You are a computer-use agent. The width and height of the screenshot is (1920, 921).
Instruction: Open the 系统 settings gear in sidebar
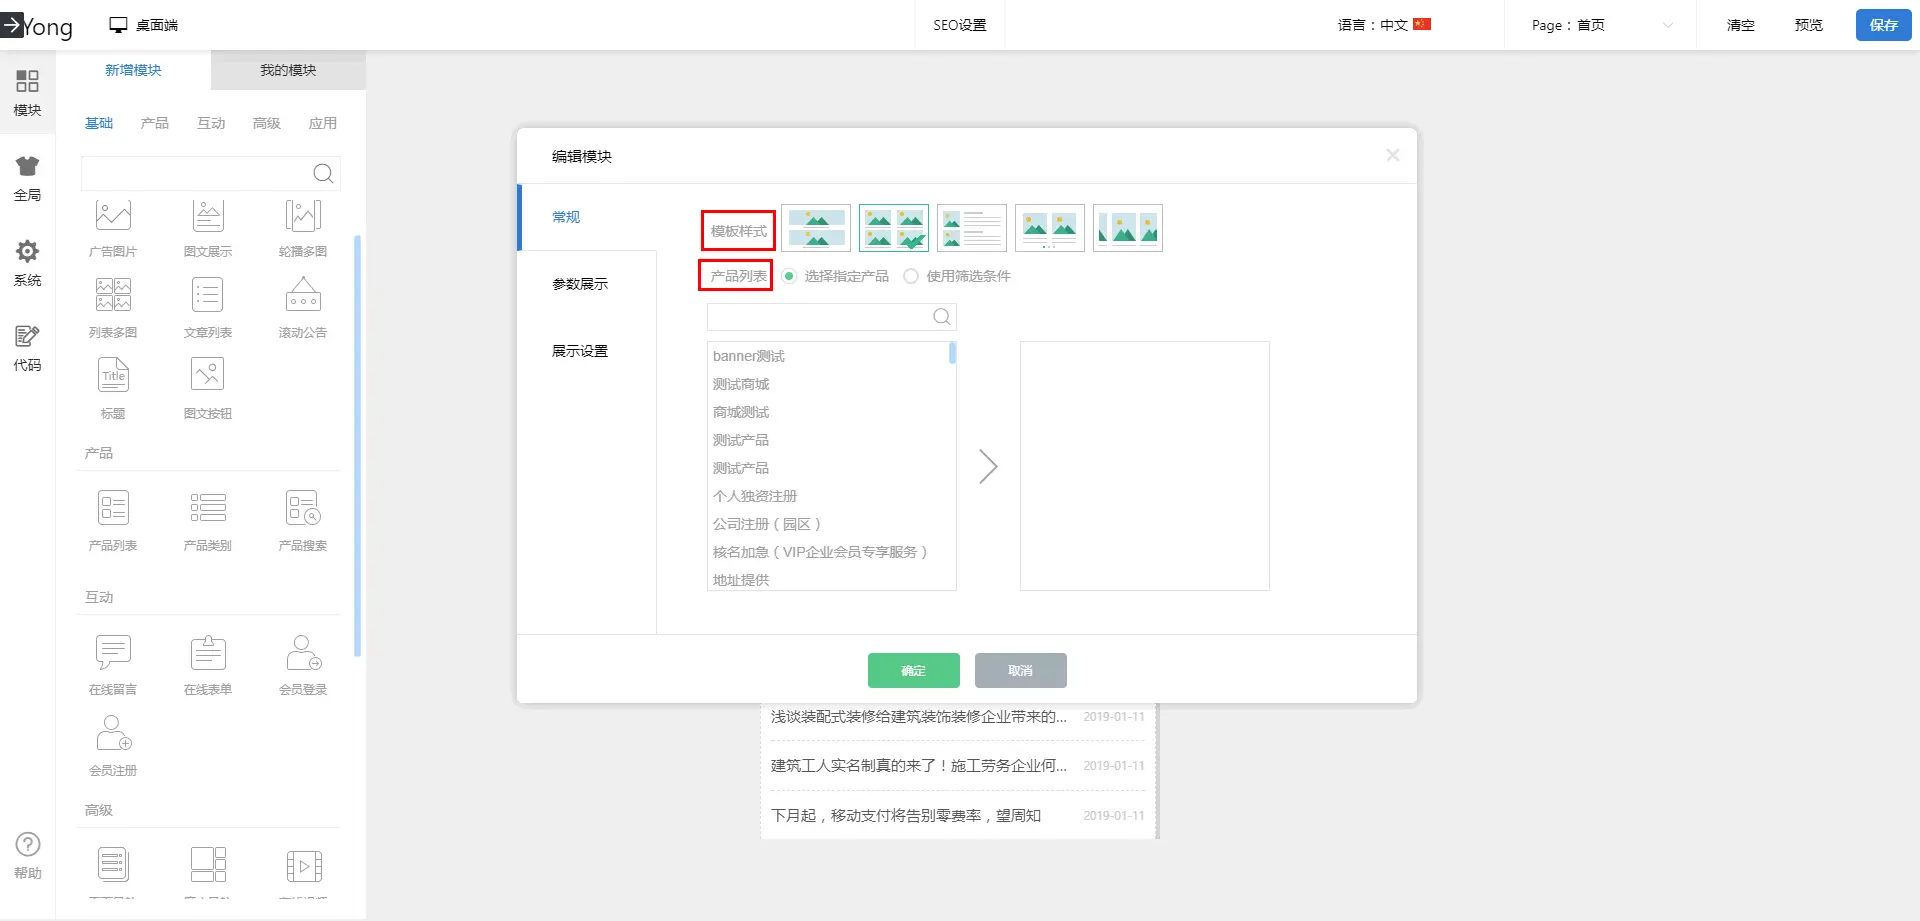tap(27, 252)
